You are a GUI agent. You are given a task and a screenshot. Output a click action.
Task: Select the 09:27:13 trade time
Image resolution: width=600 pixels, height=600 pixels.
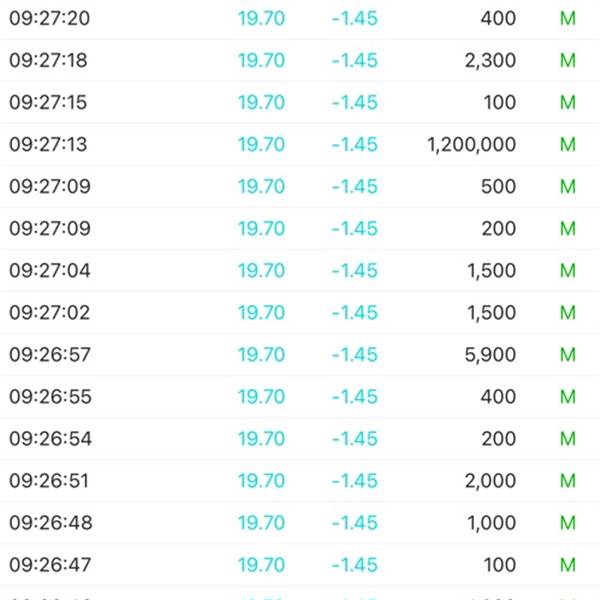point(48,144)
